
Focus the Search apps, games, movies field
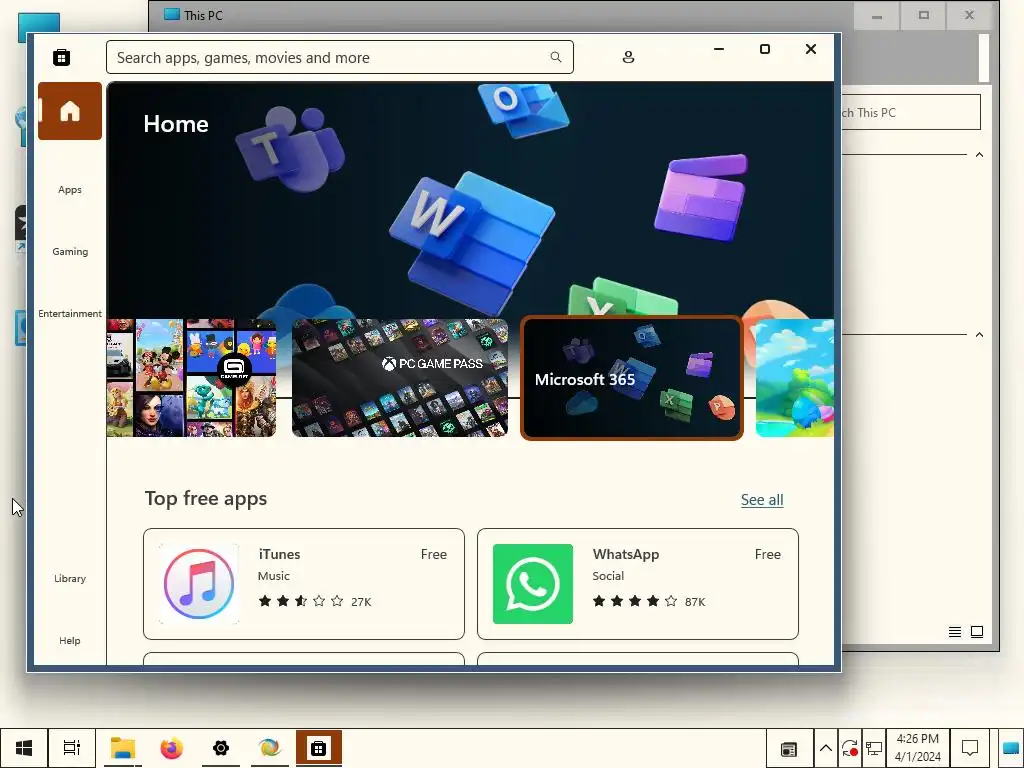340,57
